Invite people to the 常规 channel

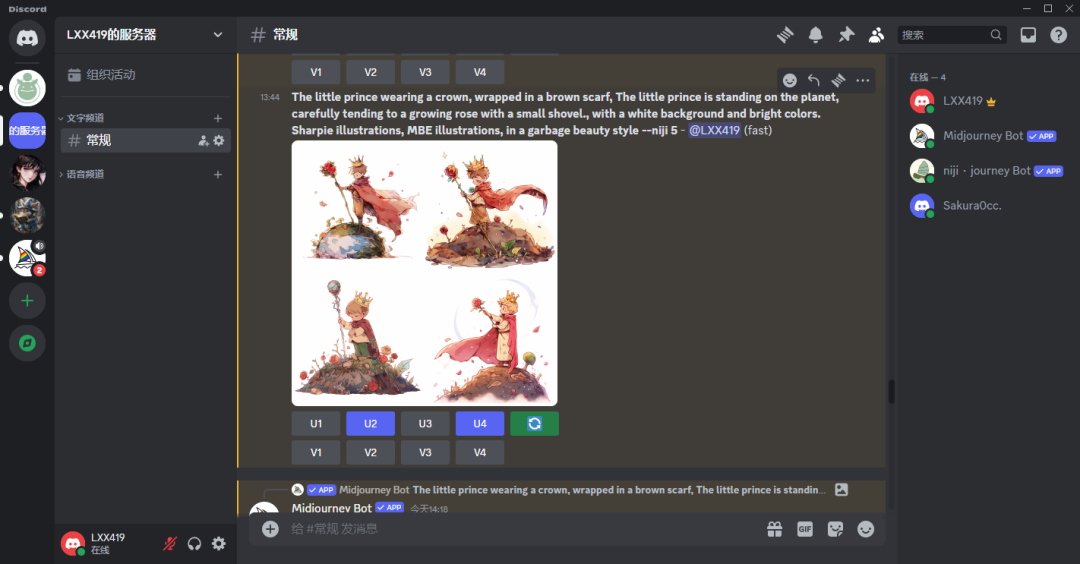pos(203,140)
